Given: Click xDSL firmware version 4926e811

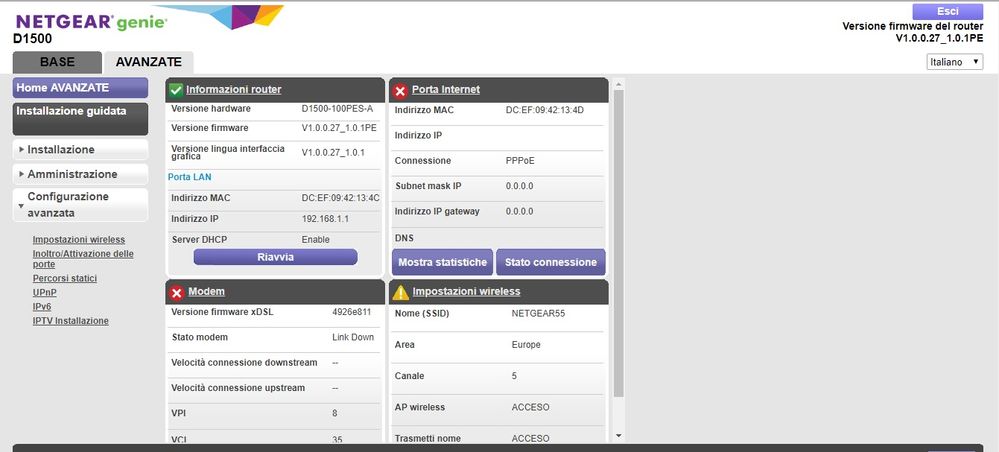Looking at the screenshot, I should [x=351, y=312].
